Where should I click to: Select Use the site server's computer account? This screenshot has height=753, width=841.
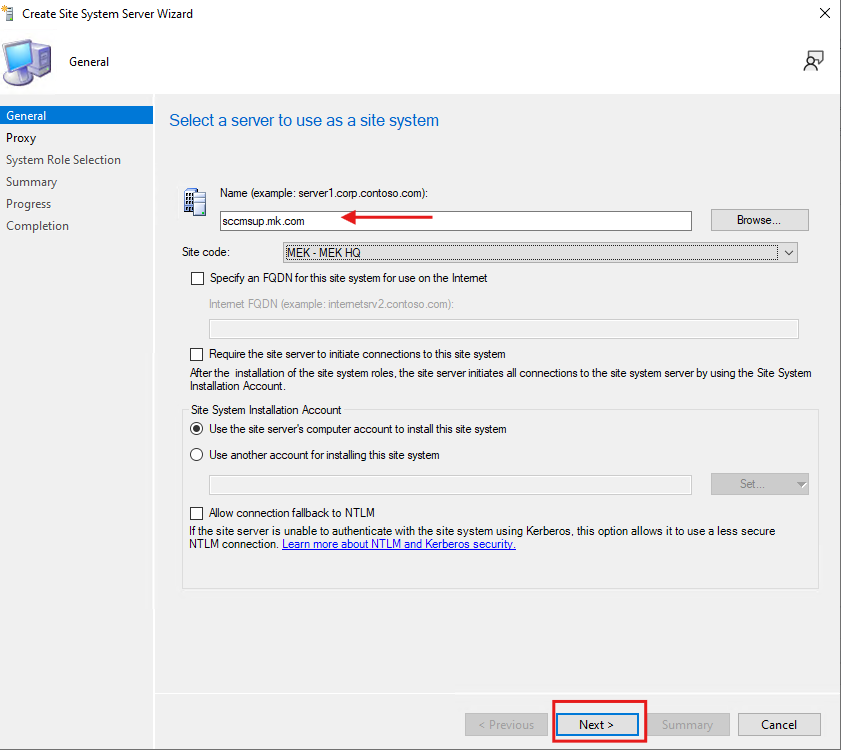click(197, 429)
